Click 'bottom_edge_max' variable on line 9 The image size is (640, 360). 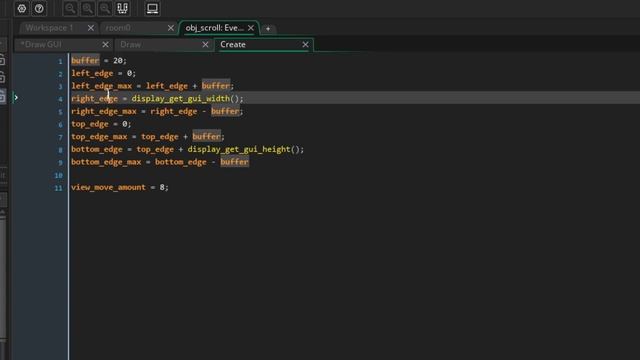click(106, 162)
